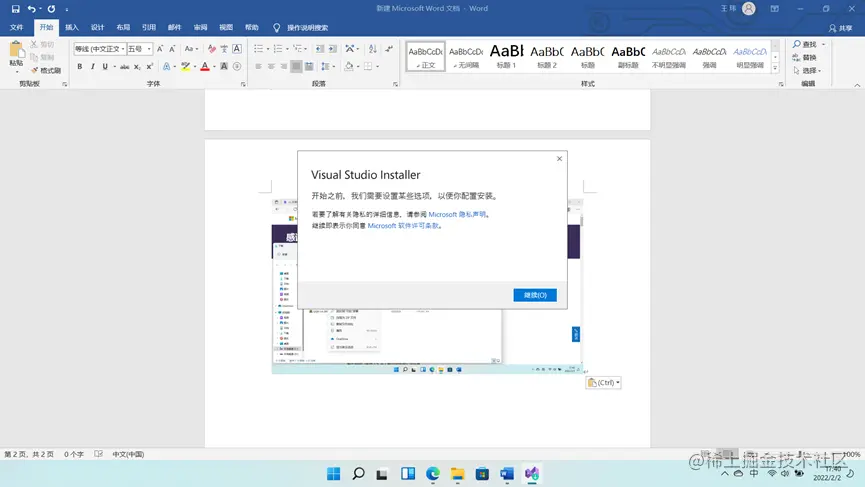Apply text effects icon

pos(167,67)
